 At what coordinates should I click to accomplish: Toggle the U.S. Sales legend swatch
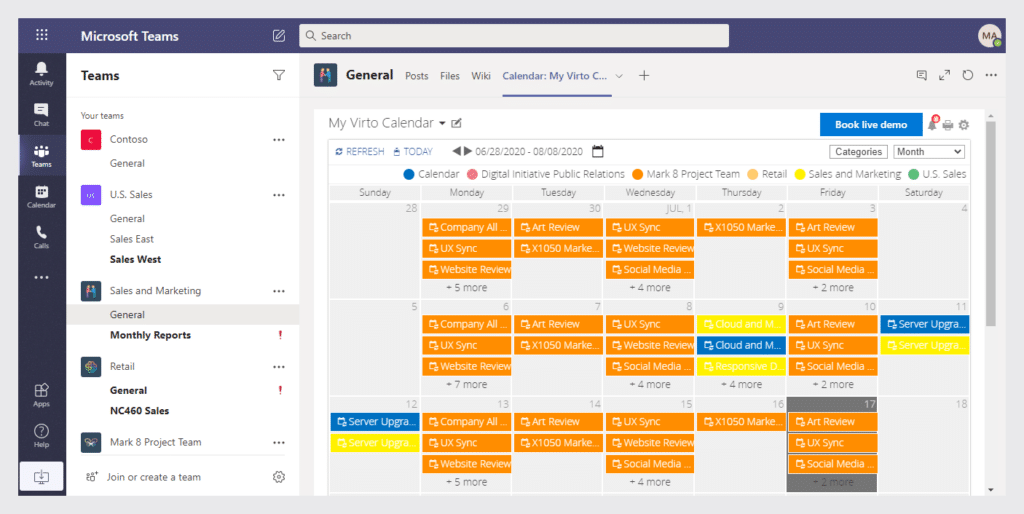(x=914, y=174)
